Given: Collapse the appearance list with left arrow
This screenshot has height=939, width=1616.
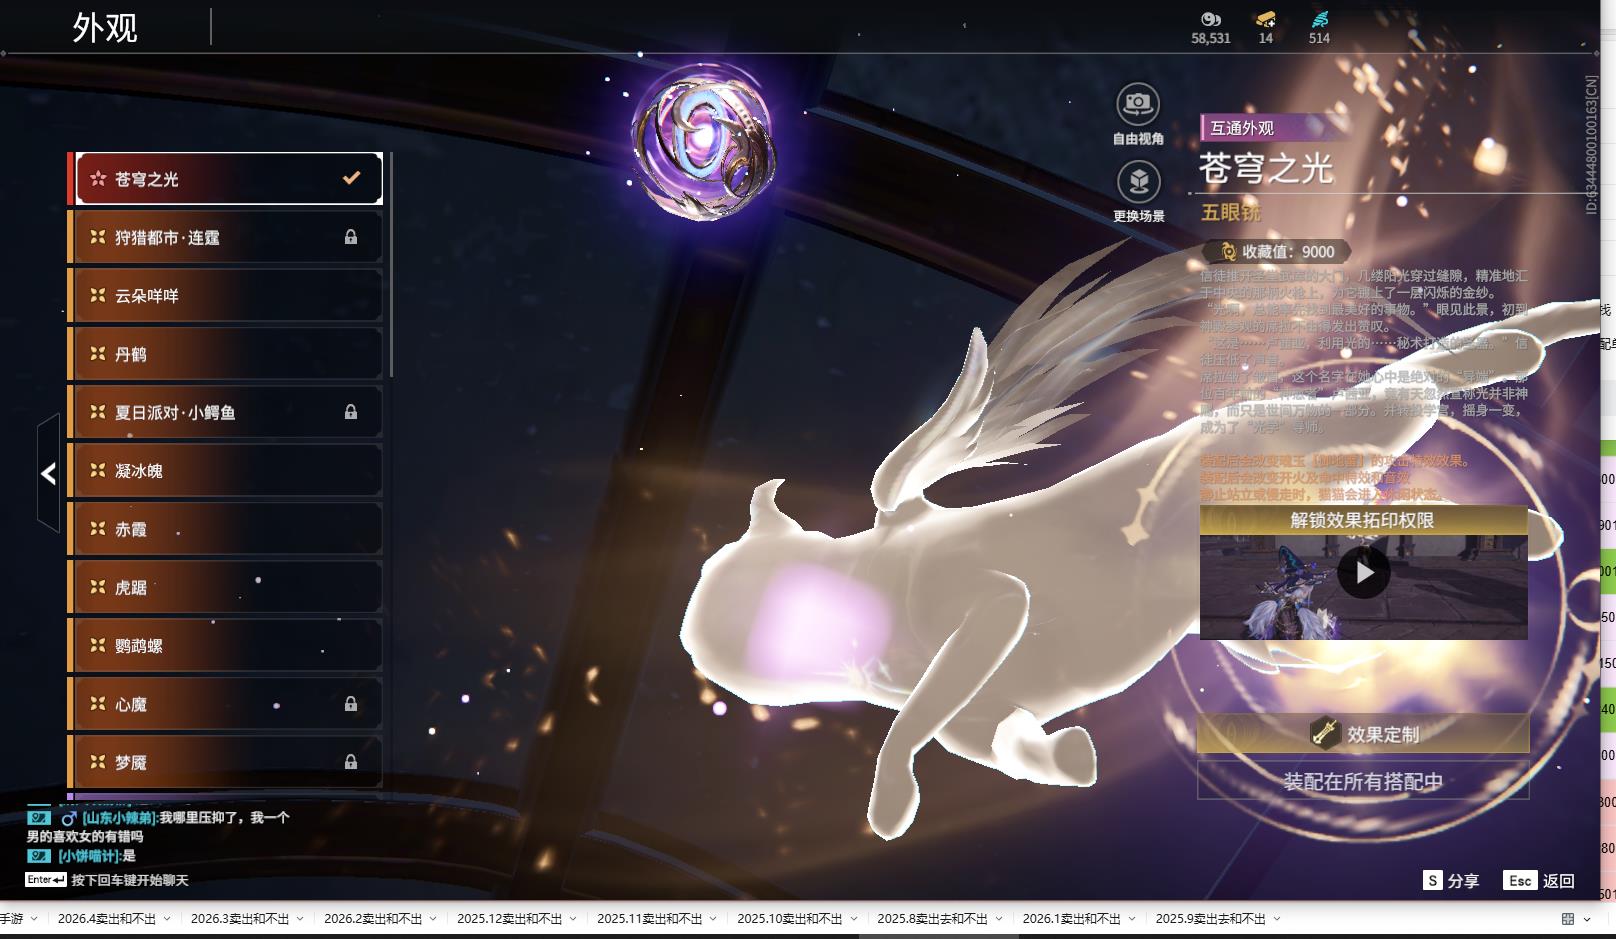Looking at the screenshot, I should [48, 473].
